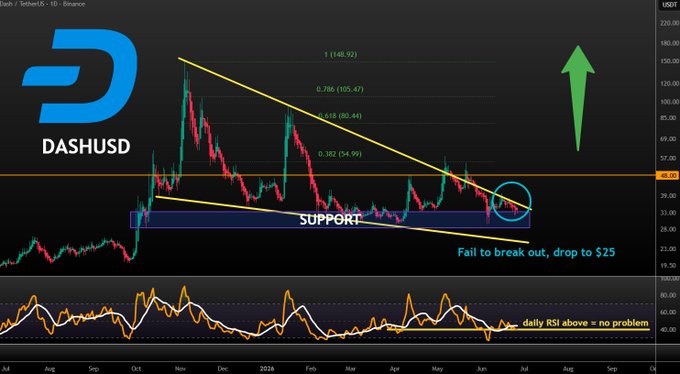Click the 220.00 price axis label
This screenshot has width=680, height=374.
[670, 23]
